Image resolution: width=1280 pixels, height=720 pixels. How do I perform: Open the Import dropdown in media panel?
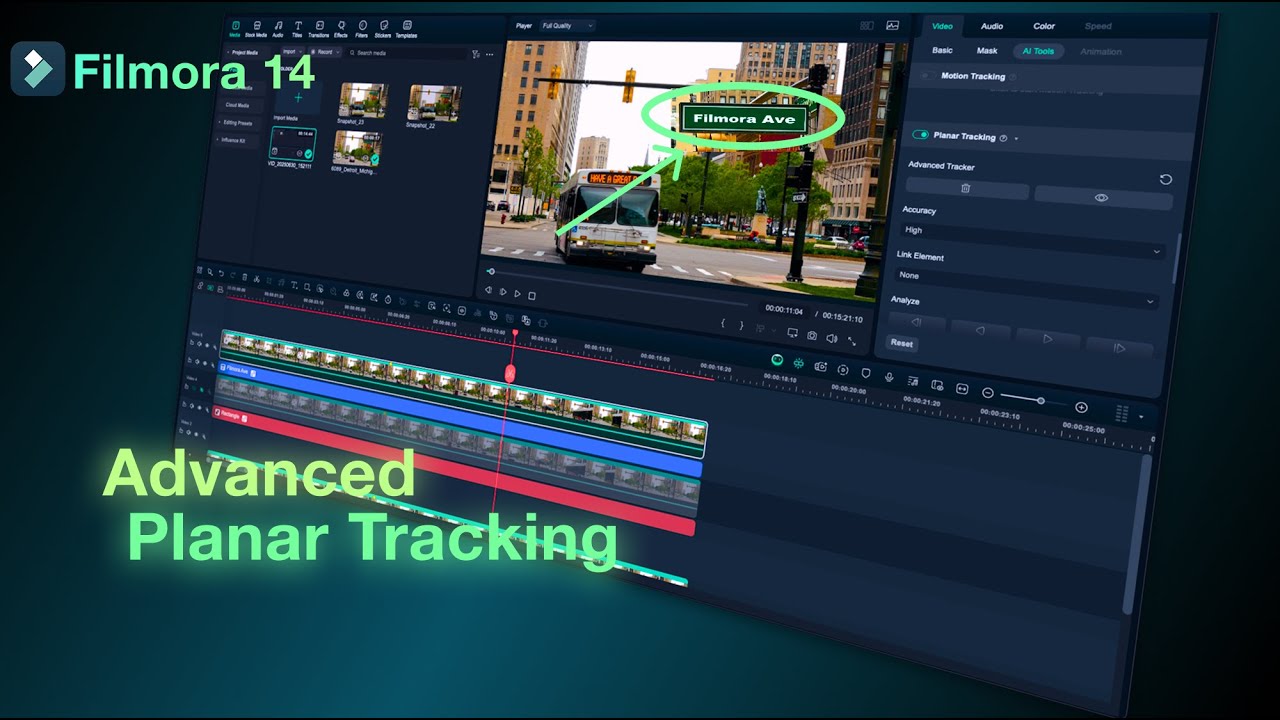coord(292,51)
